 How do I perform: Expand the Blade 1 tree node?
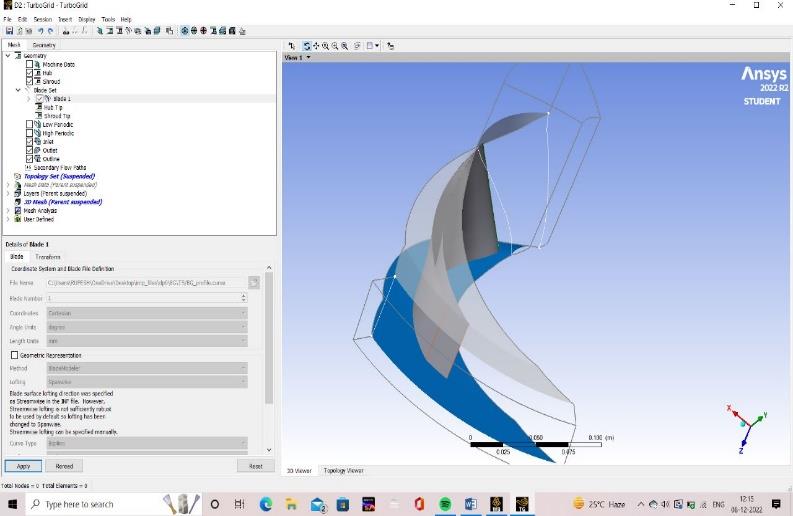pos(28,99)
